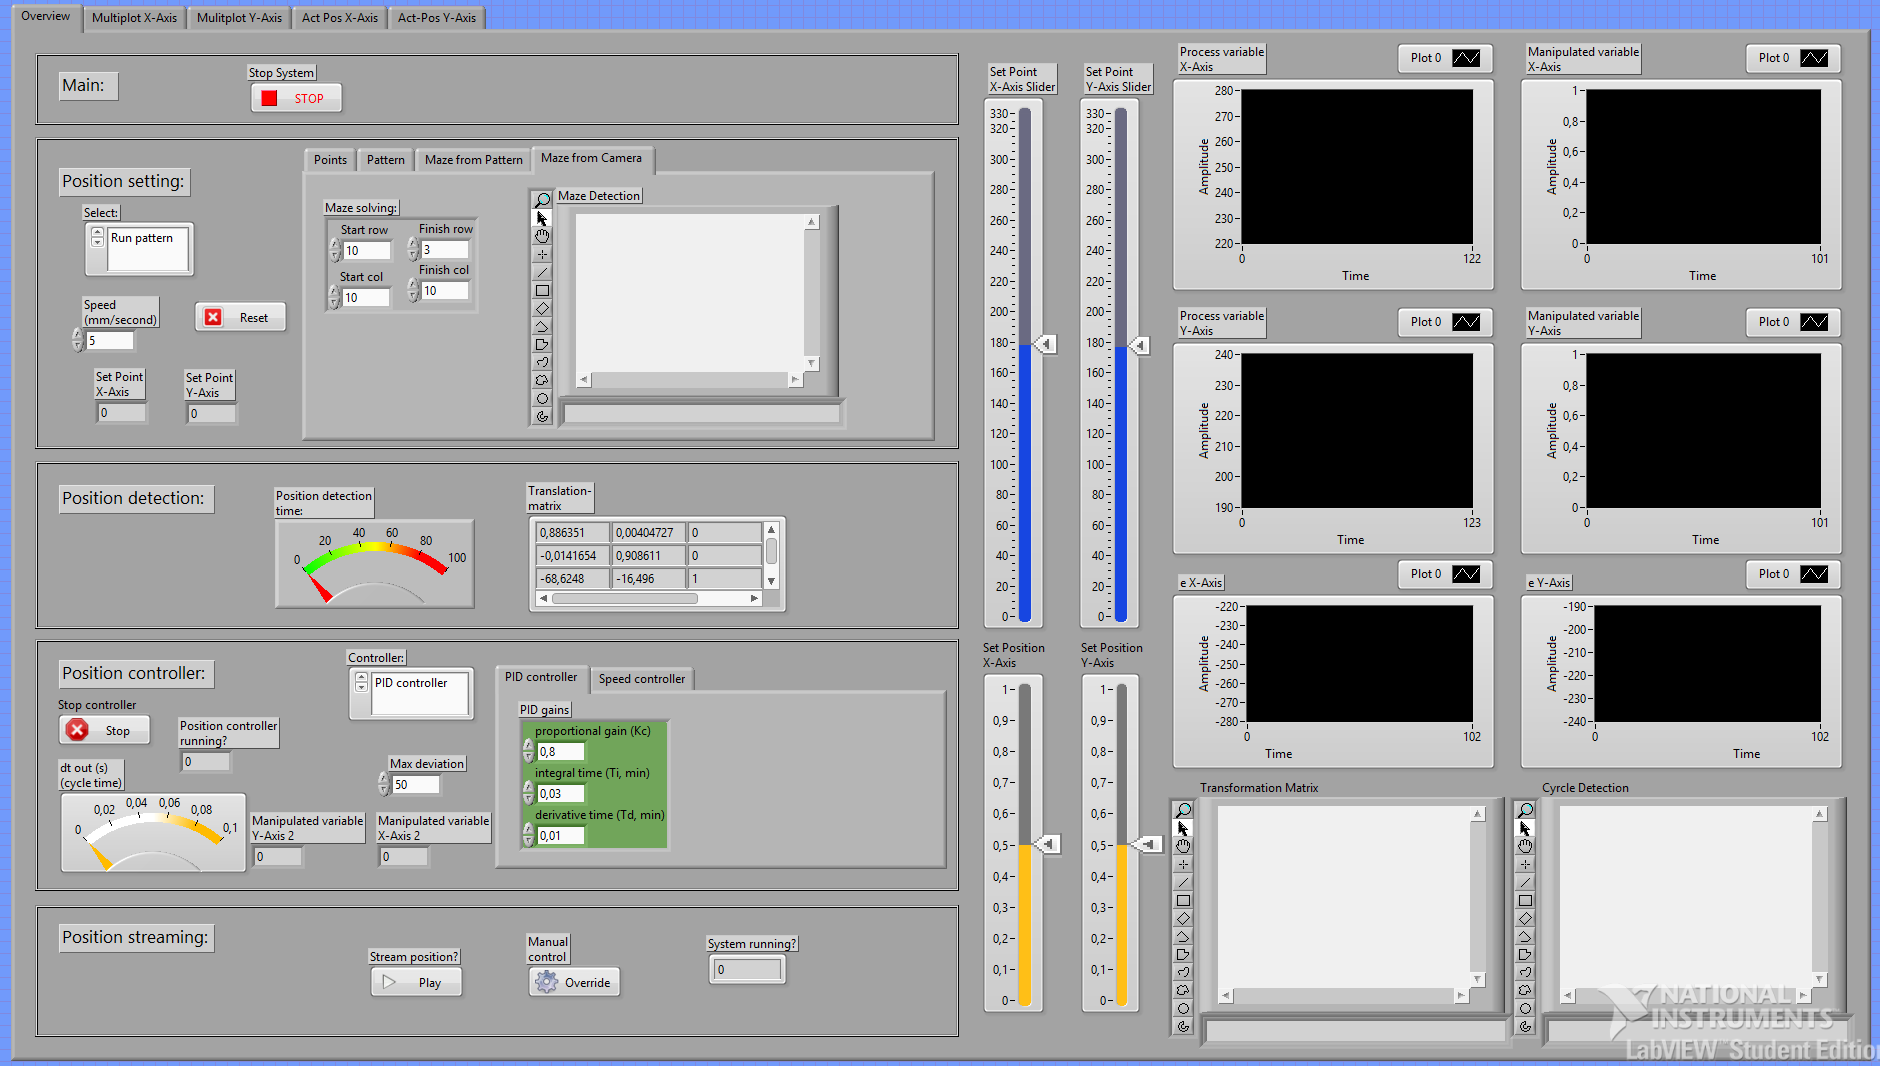Viewport: 1880px width, 1066px height.
Task: Open the Maze from Pattern tab
Action: [473, 160]
